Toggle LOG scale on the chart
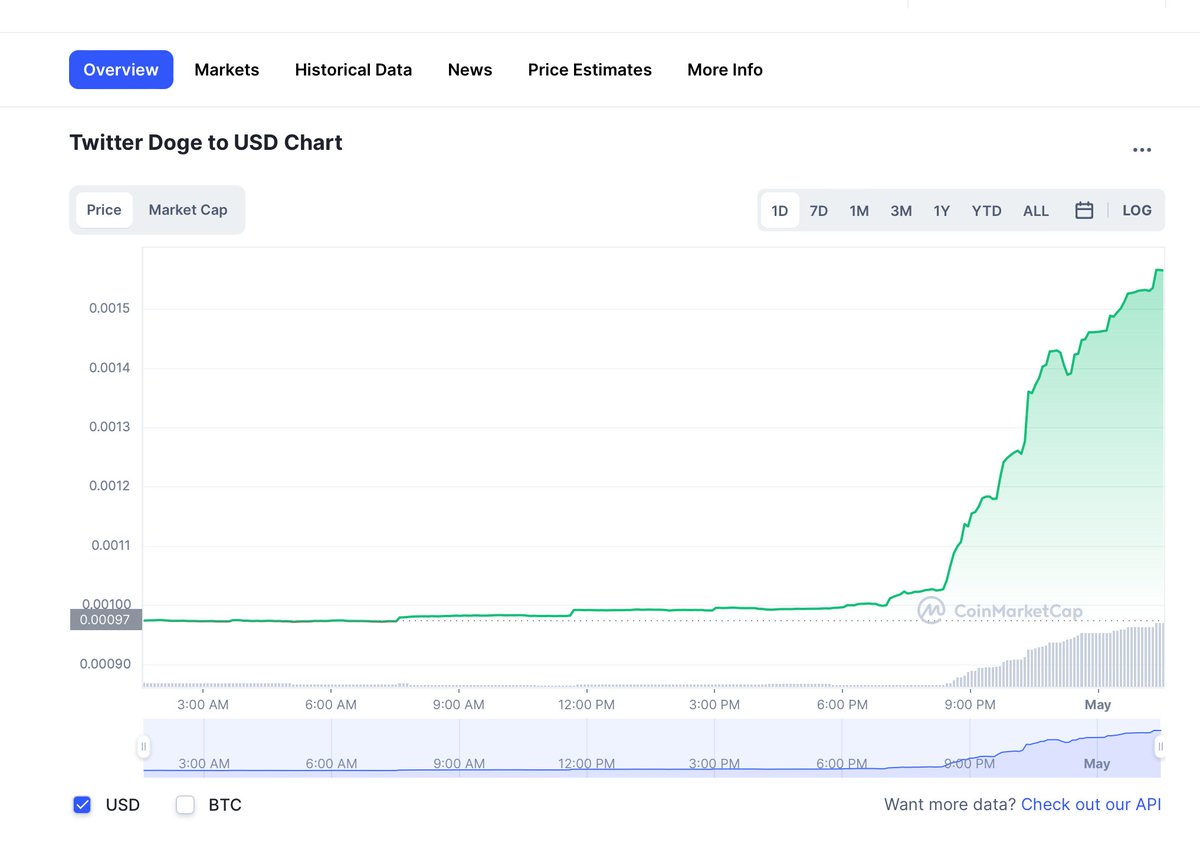Screen dimensions: 1200x852 click(1137, 210)
